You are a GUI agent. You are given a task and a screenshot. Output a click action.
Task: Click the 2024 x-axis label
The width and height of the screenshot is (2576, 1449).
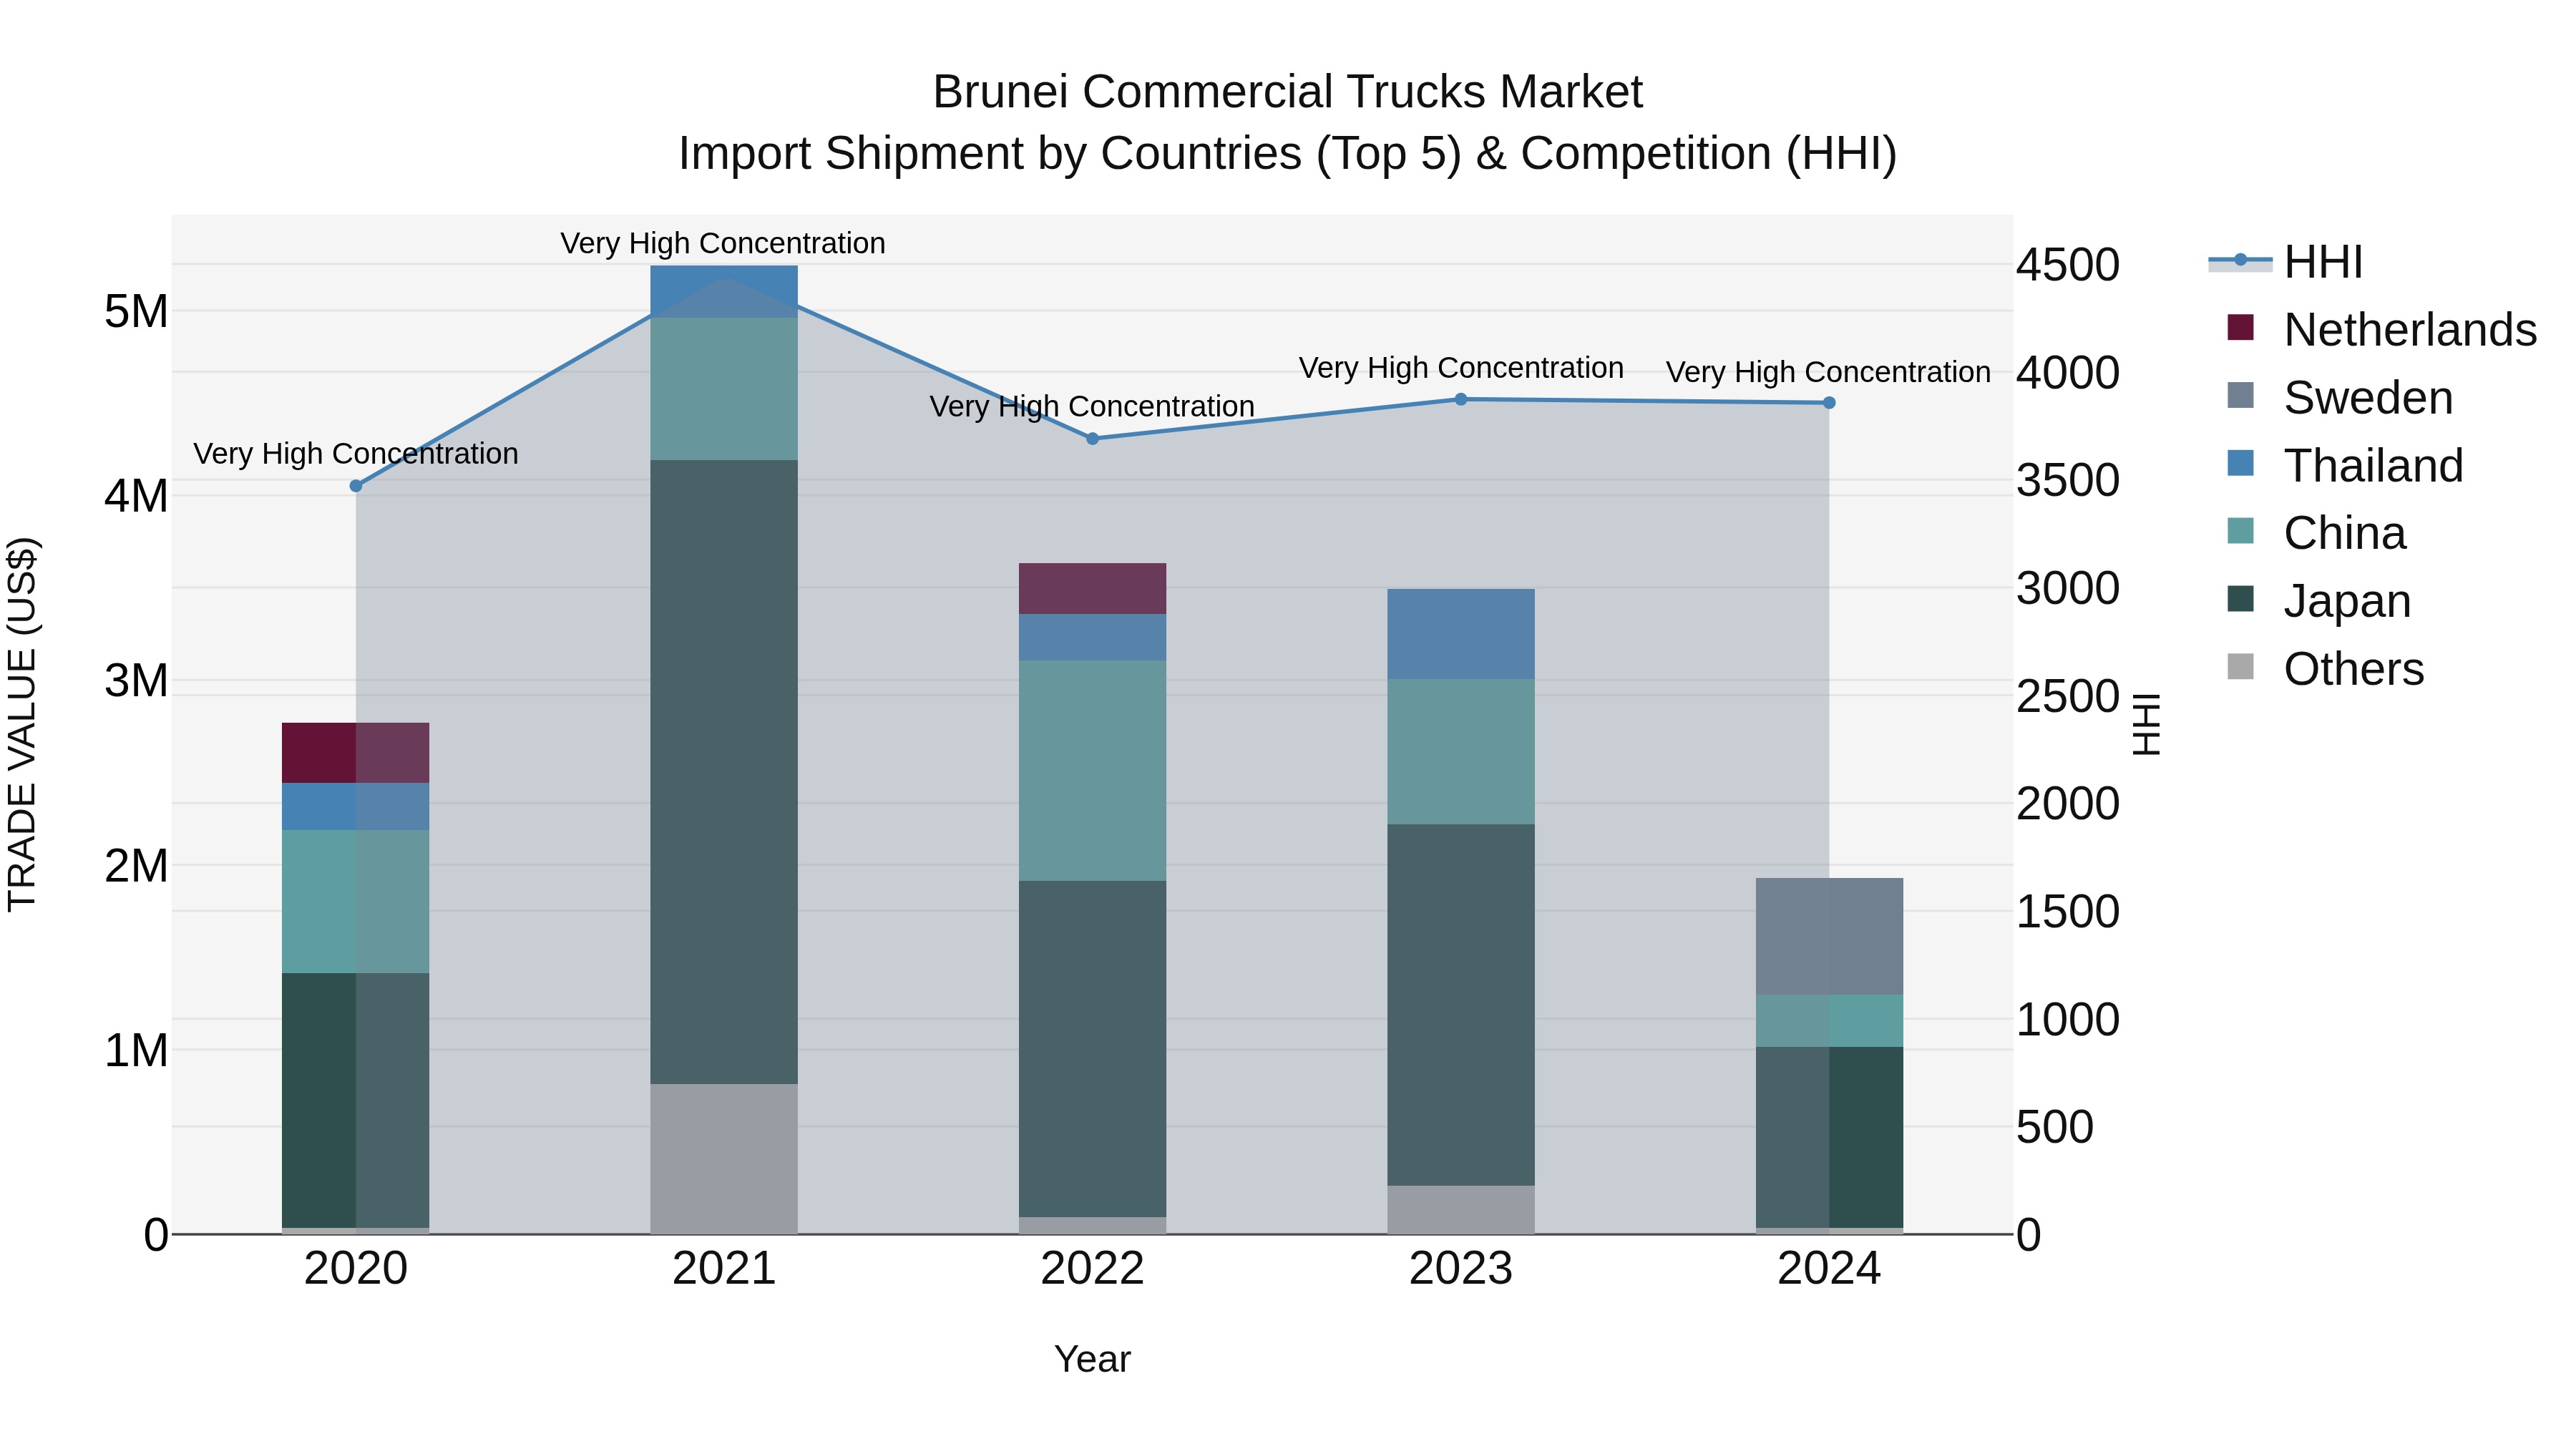[x=1829, y=1270]
